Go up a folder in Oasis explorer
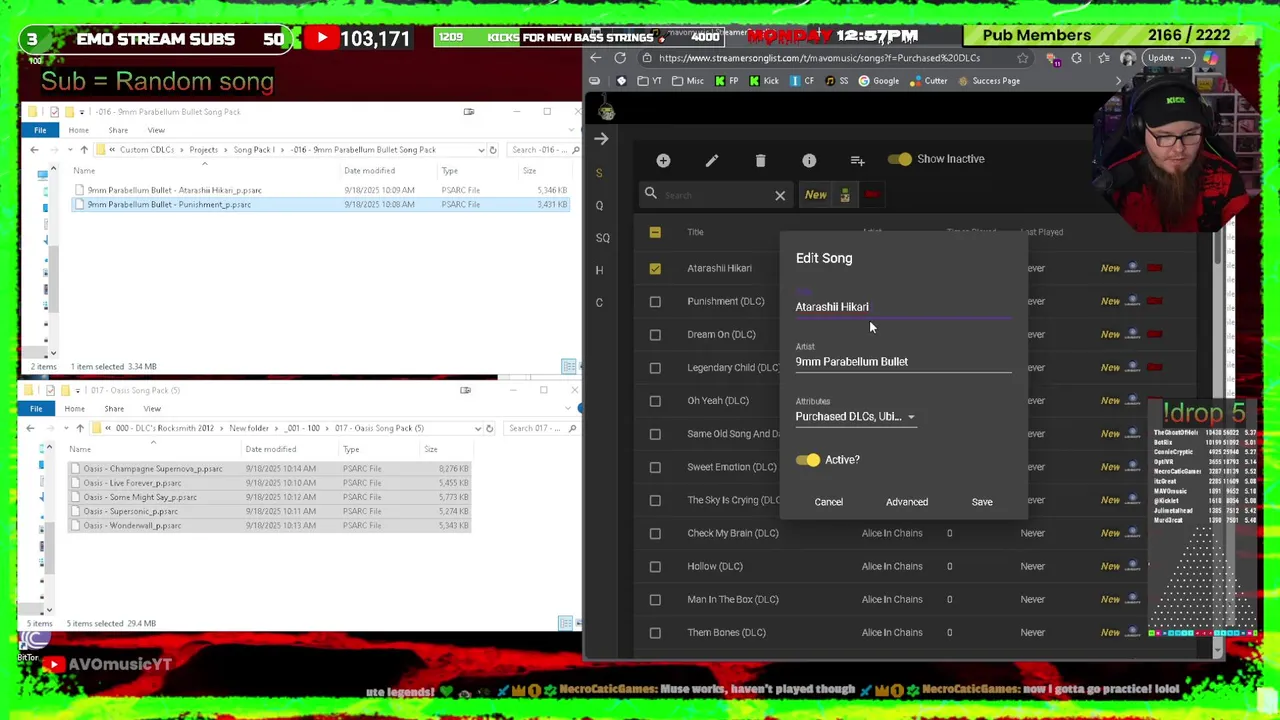 coord(80,428)
